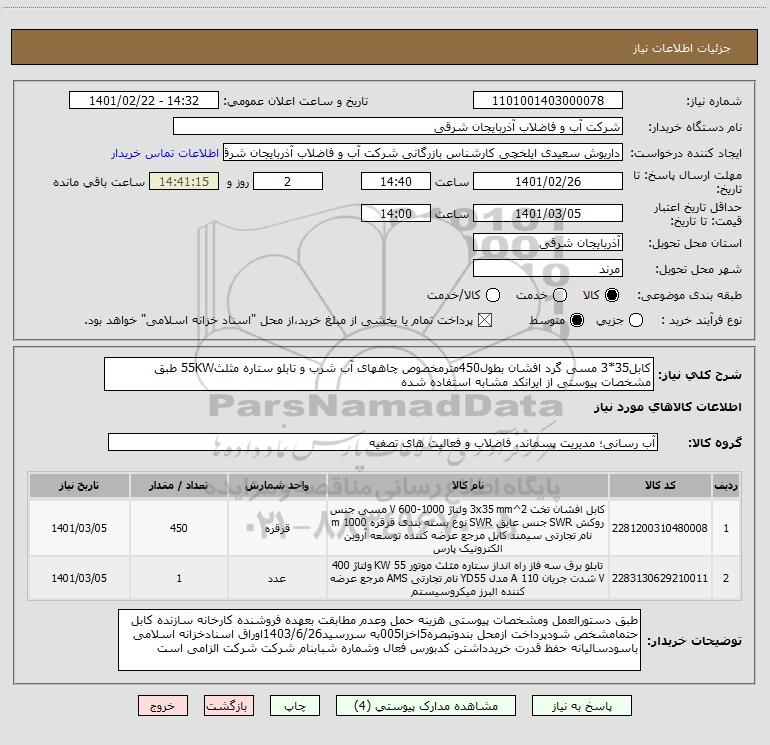Click the واحد شمارش column header

pos(277,485)
